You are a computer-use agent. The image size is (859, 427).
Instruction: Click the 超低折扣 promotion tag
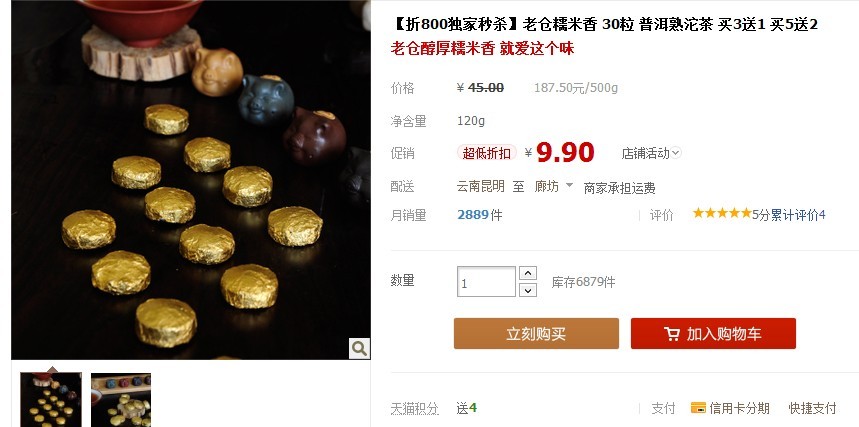[486, 153]
